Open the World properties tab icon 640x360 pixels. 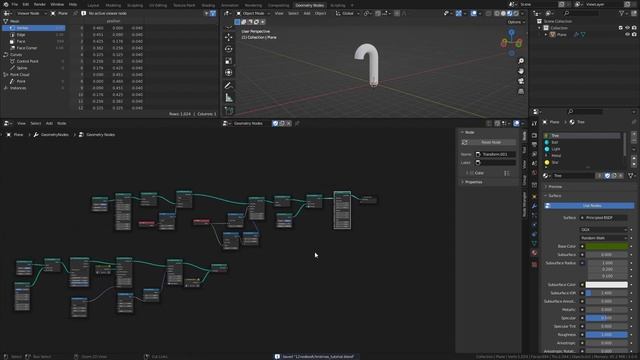pyautogui.click(x=534, y=173)
